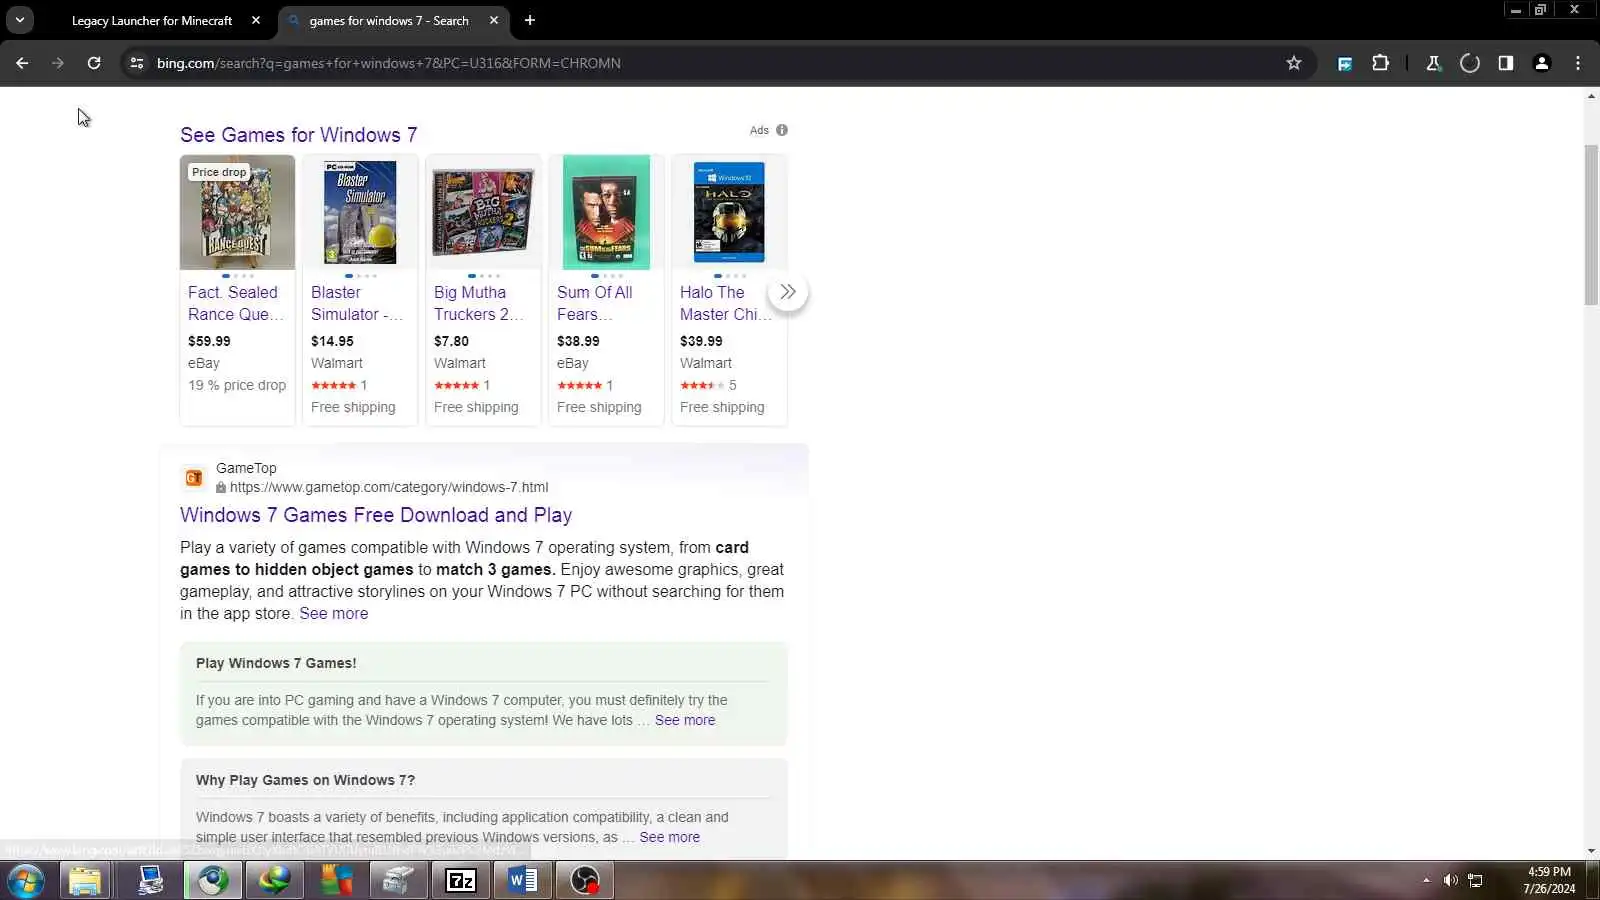Open the See Games for Windows 7 heading
Screen dimensions: 1600x900
298,135
